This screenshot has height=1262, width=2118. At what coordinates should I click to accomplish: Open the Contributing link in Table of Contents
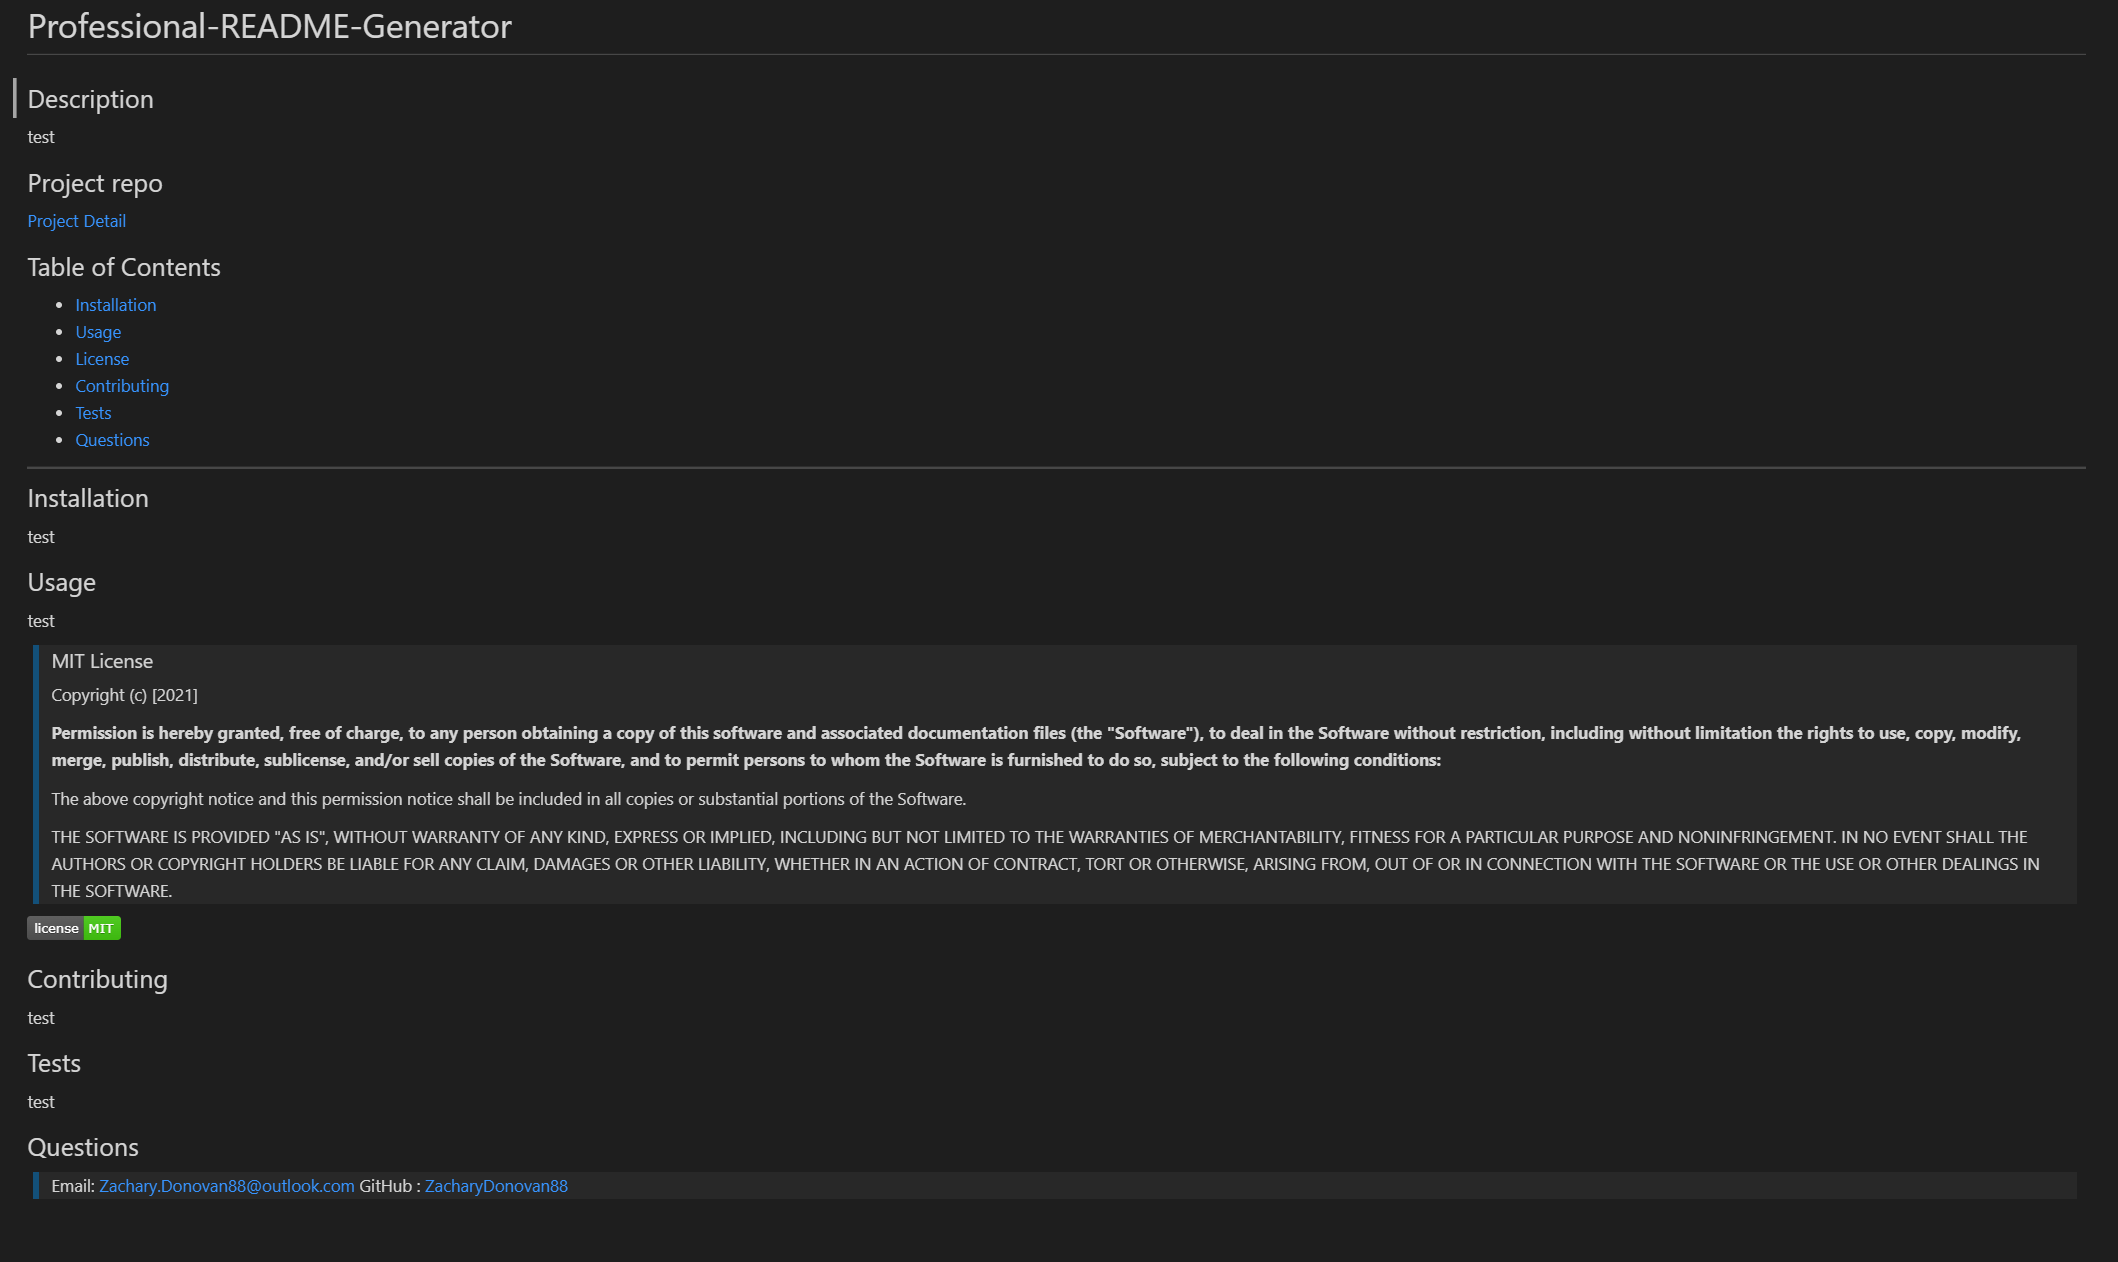[122, 385]
